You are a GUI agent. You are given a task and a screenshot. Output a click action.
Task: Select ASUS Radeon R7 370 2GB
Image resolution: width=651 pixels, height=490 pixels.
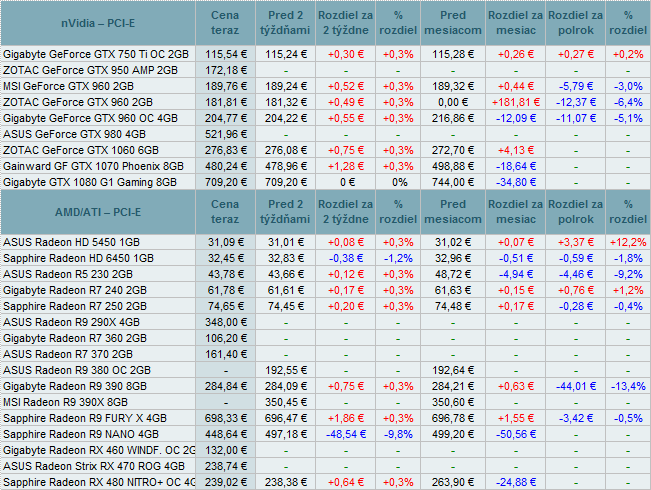68,354
